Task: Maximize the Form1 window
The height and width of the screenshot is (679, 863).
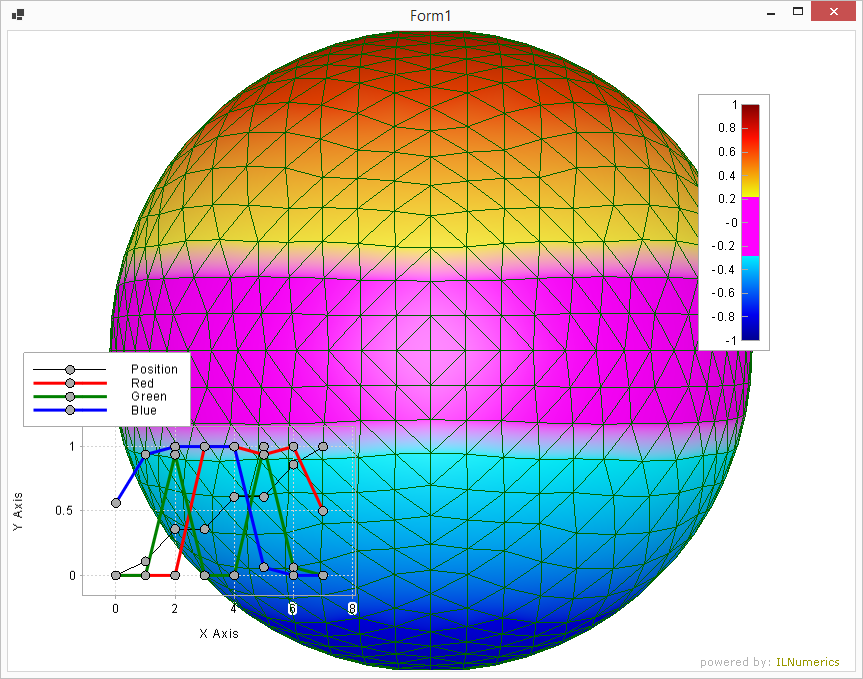Action: [x=798, y=12]
